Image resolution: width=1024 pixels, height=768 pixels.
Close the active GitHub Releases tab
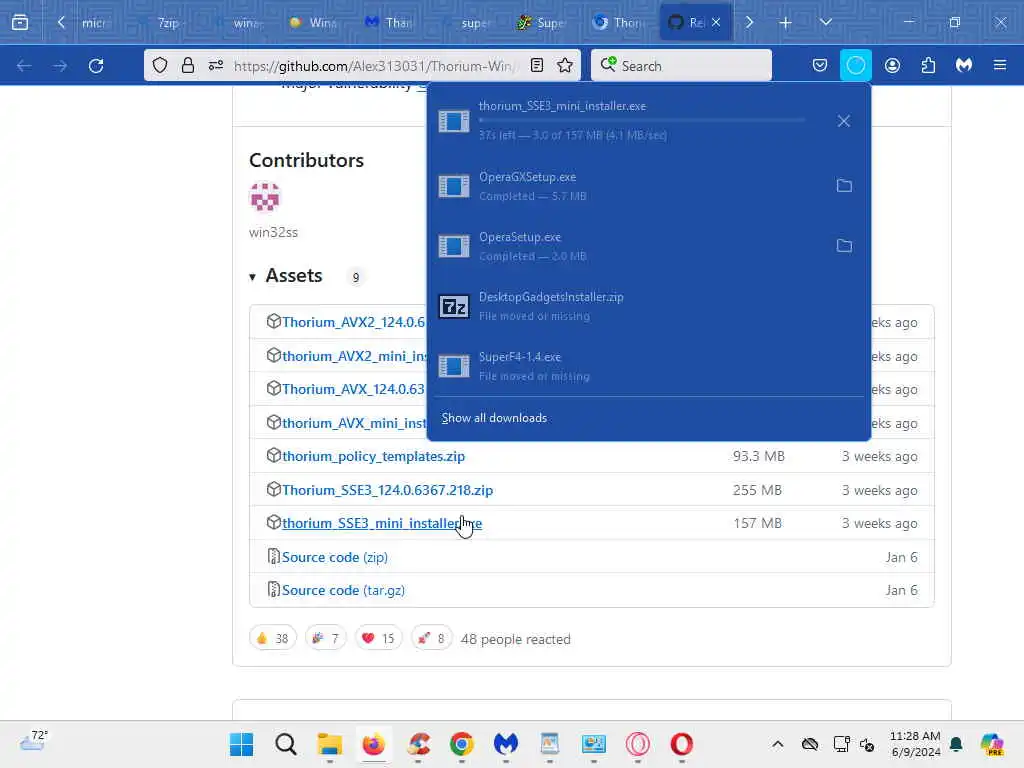tap(716, 23)
